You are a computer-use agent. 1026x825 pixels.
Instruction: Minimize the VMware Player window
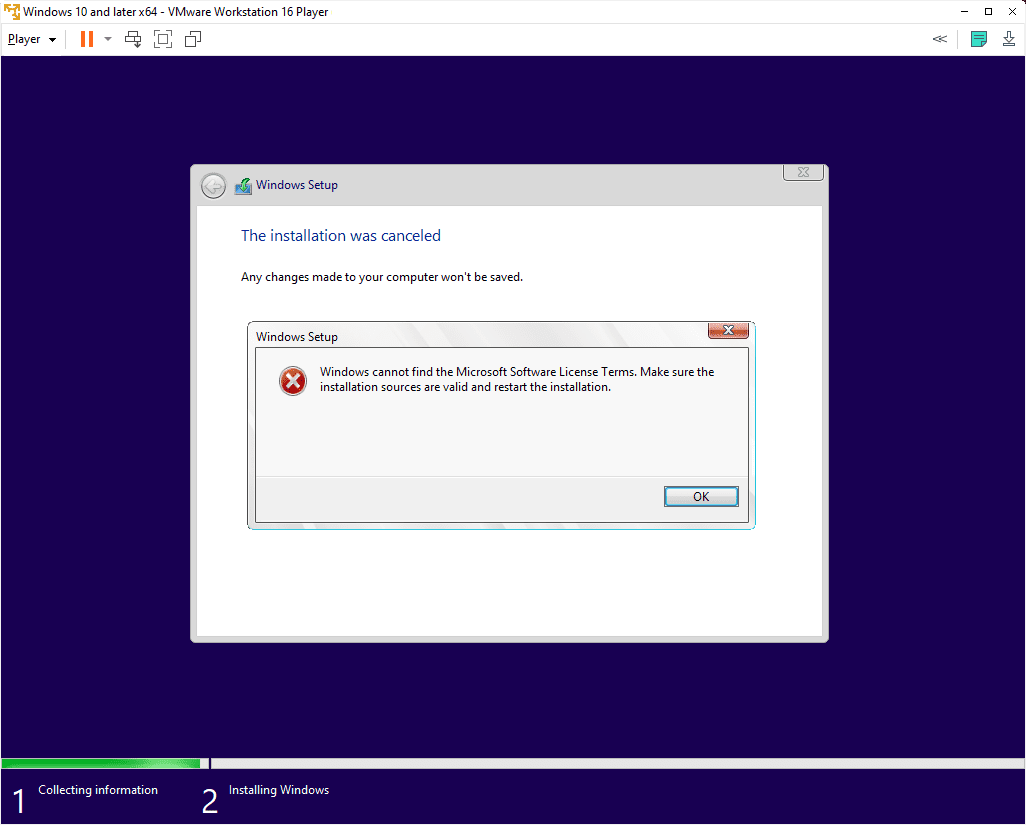(x=964, y=12)
